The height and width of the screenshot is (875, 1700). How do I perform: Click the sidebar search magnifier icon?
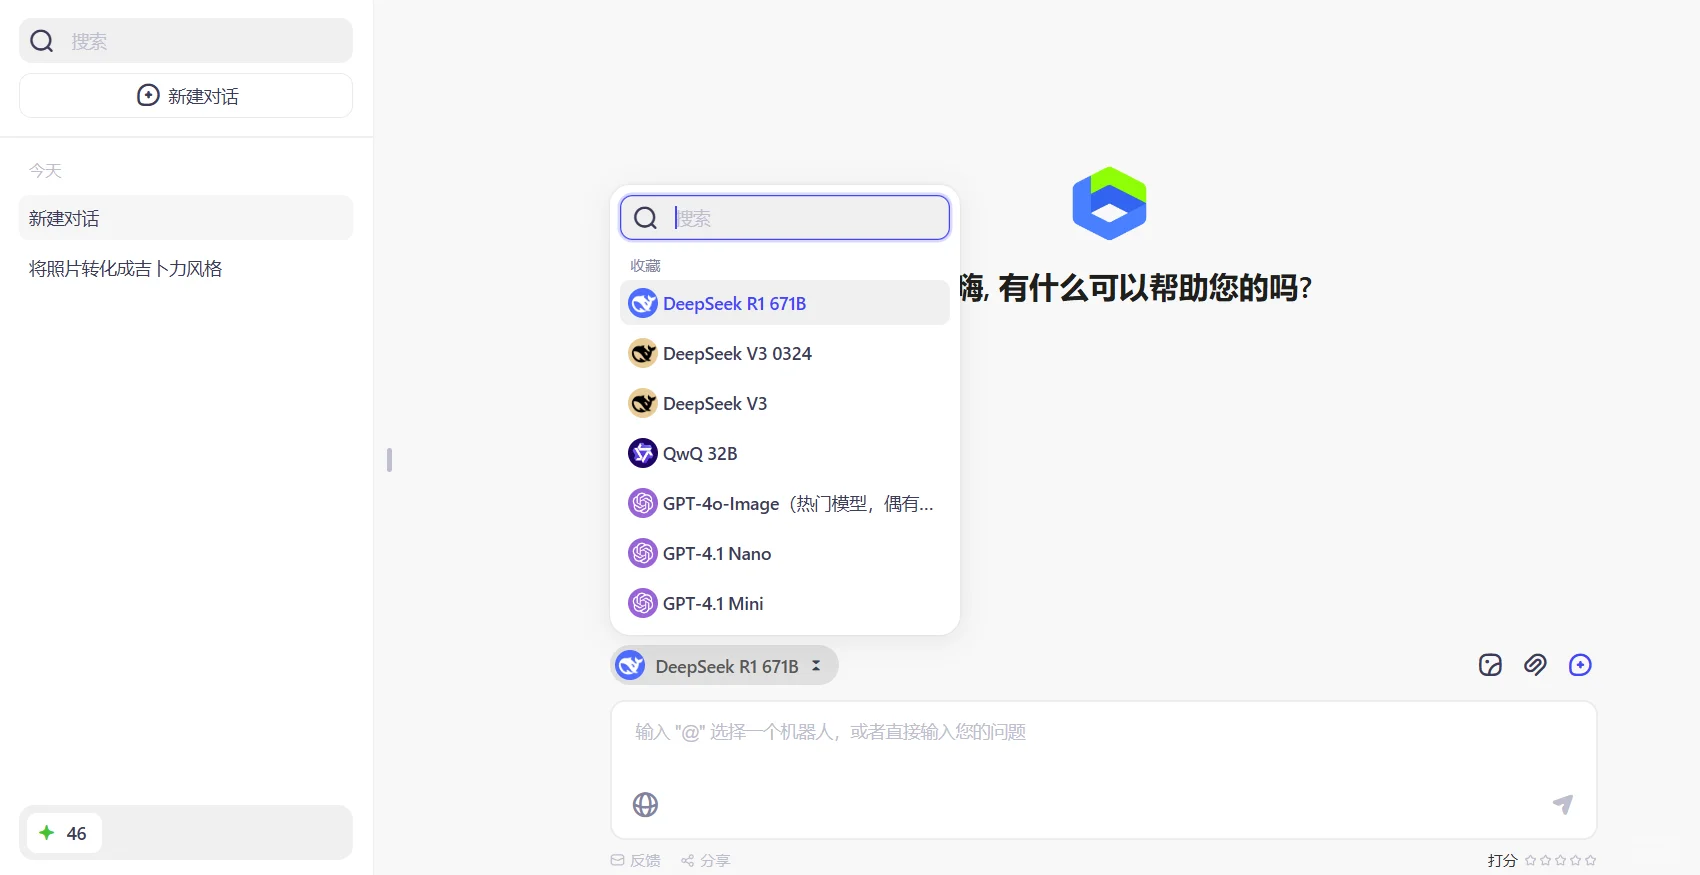[x=42, y=41]
